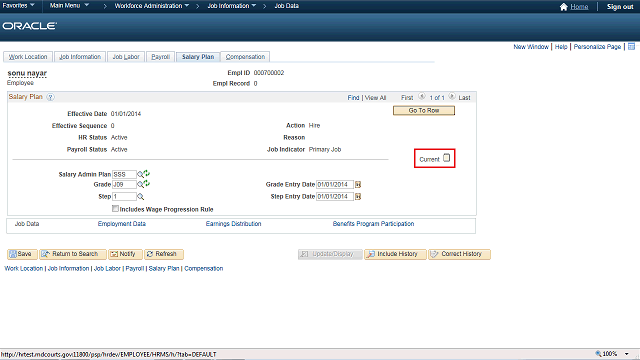Open lookup magnifier for Step
Image resolution: width=640 pixels, height=360 pixels.
click(x=140, y=197)
